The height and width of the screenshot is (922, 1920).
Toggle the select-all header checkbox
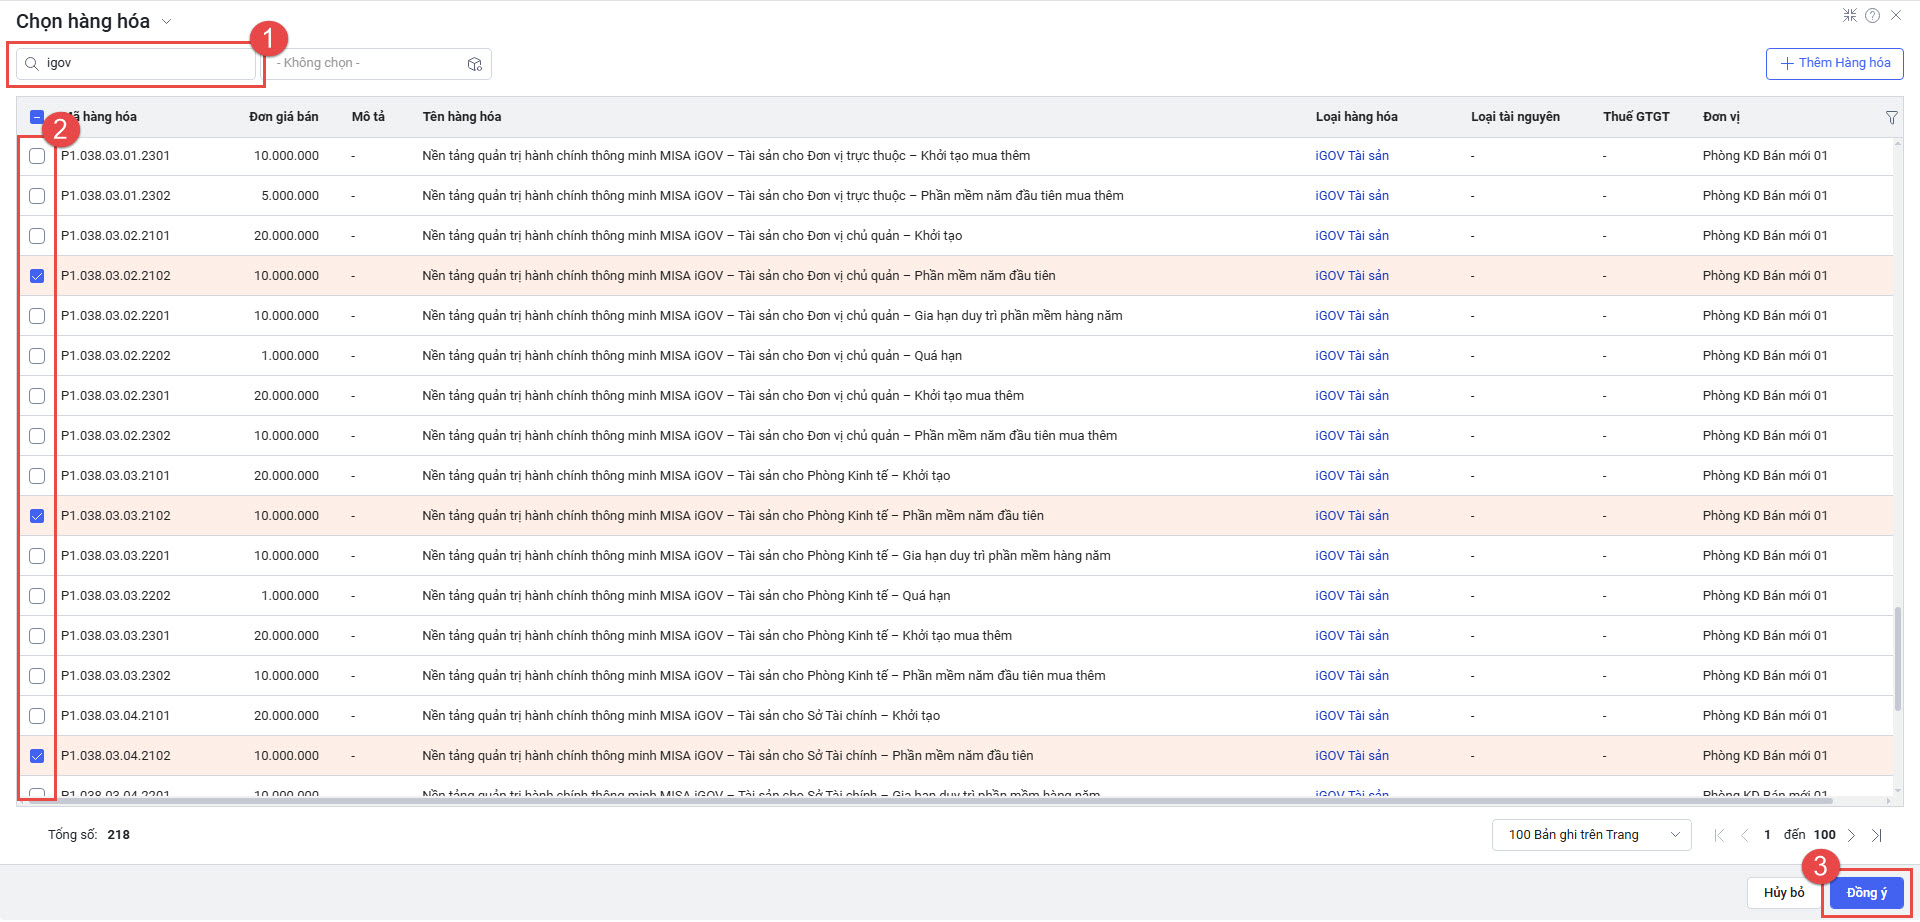click(37, 117)
